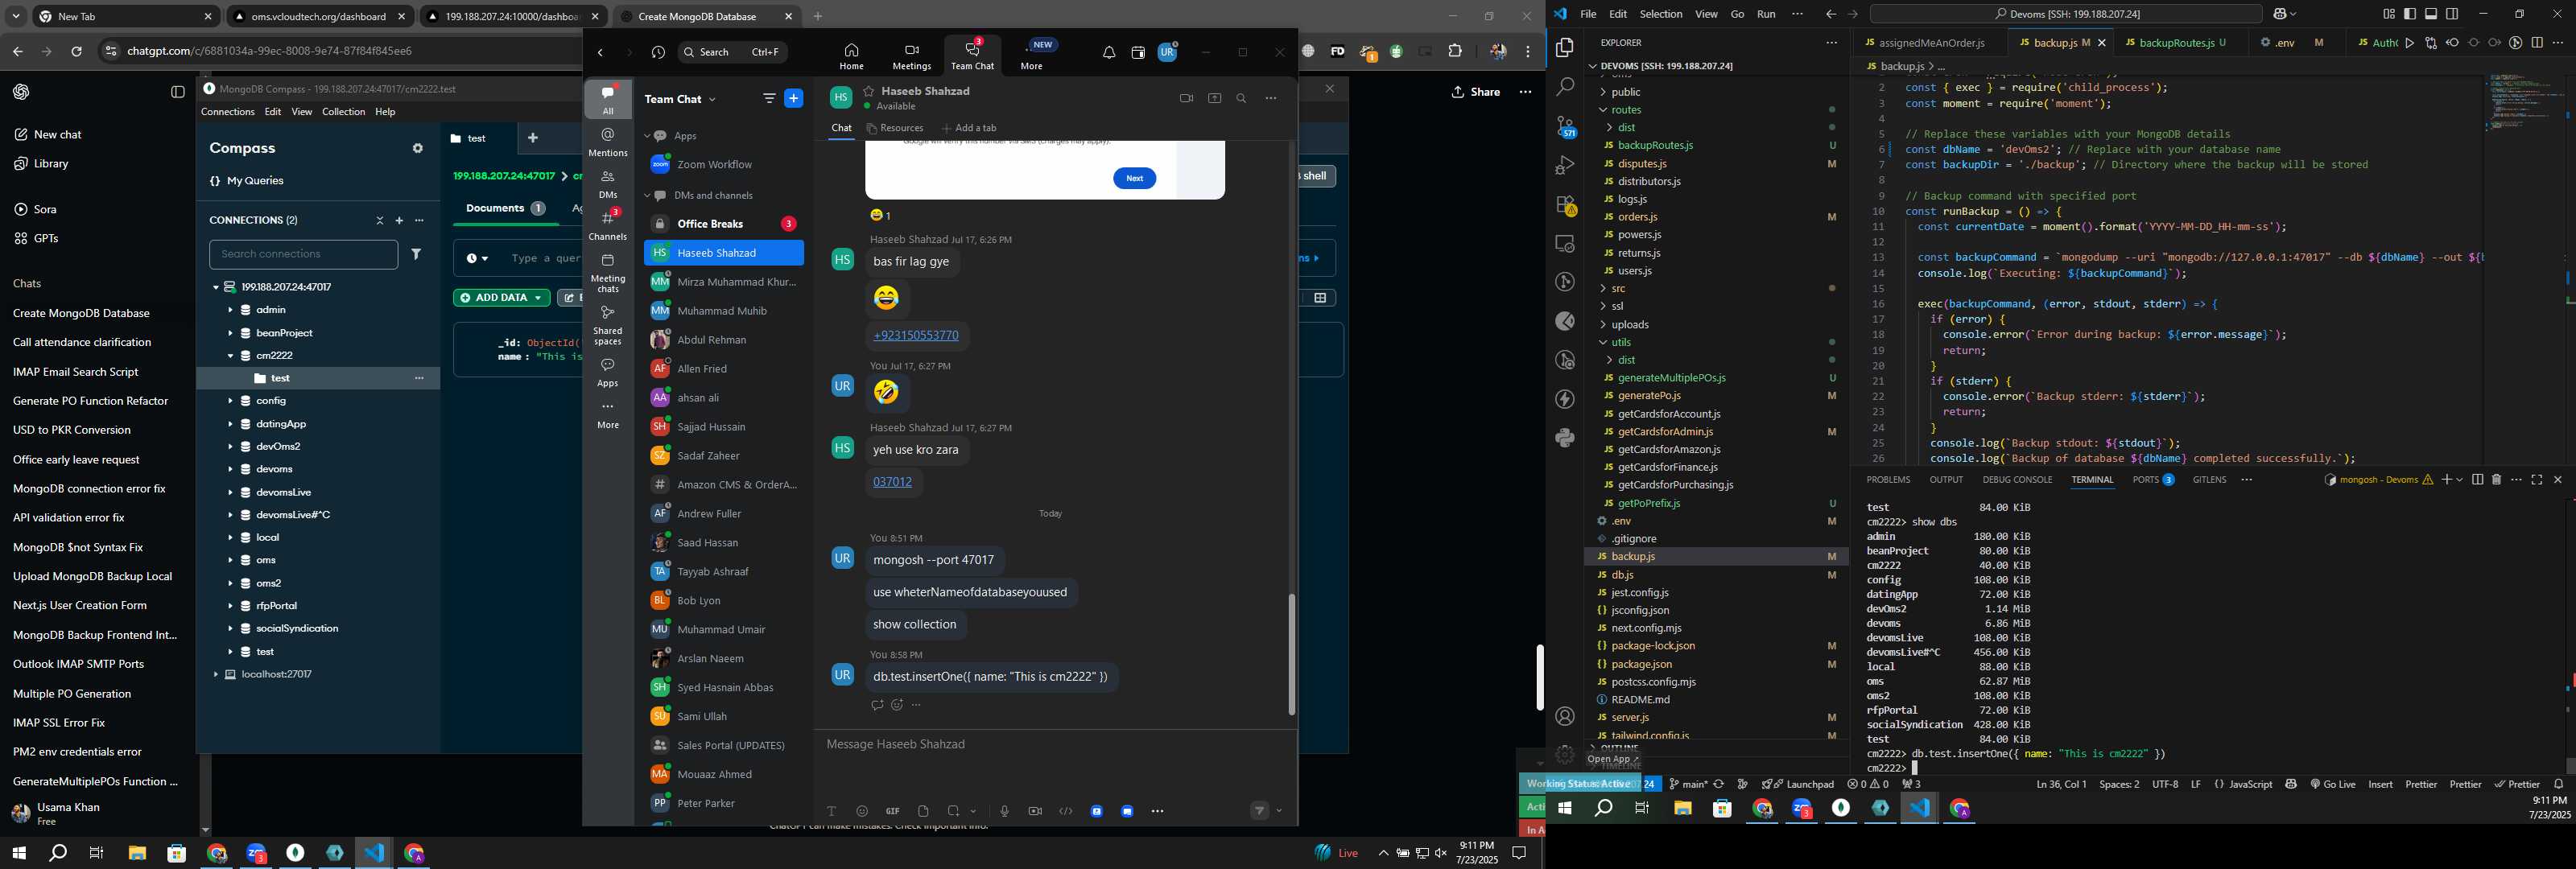
Task: Add new connection in Compass
Action: [399, 220]
